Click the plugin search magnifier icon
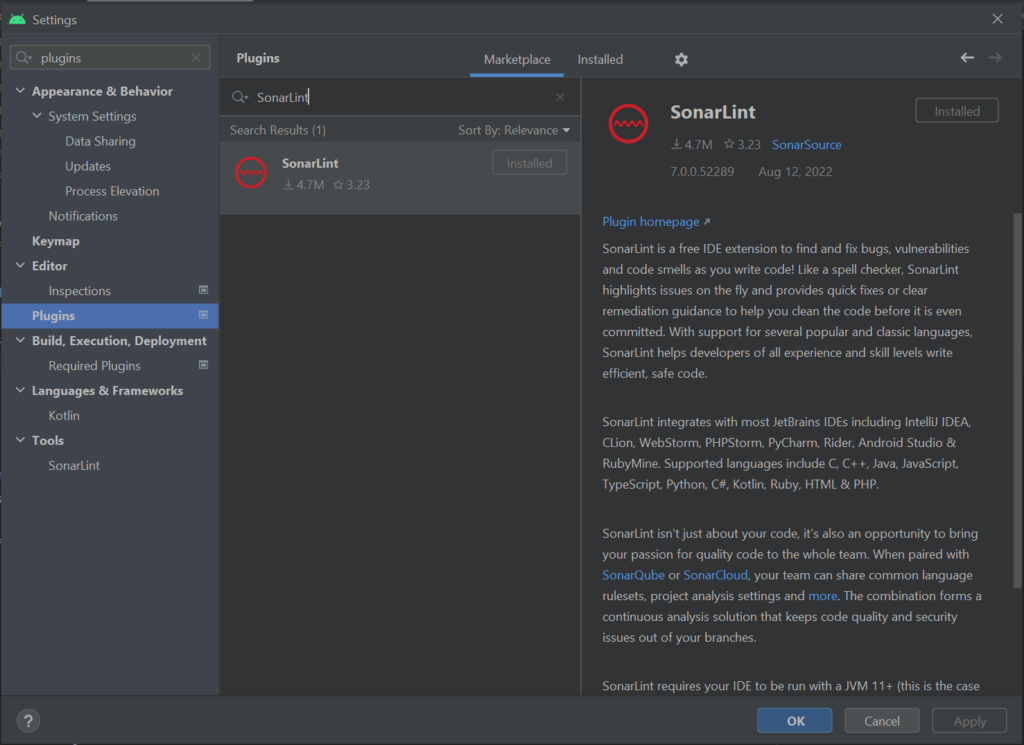Image resolution: width=1024 pixels, height=745 pixels. coord(240,97)
